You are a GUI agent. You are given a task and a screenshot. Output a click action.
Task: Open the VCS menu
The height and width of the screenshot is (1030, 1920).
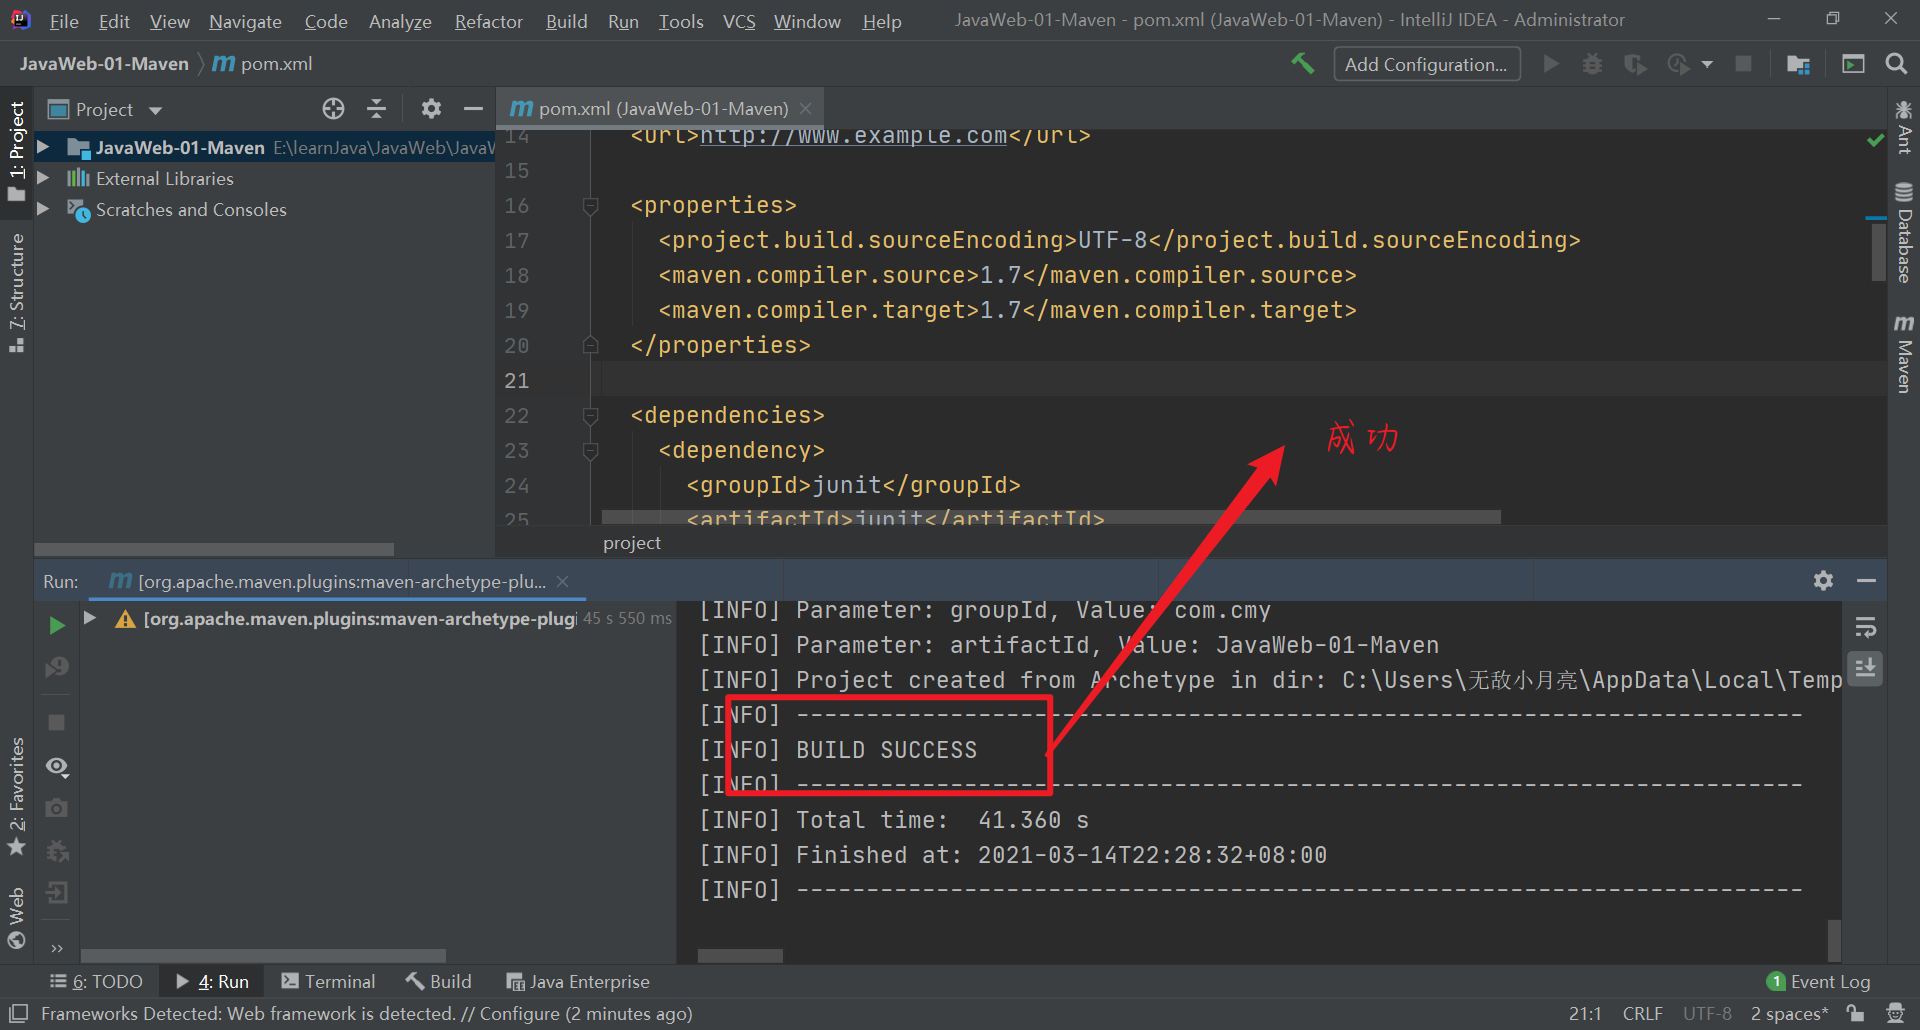pyautogui.click(x=739, y=21)
